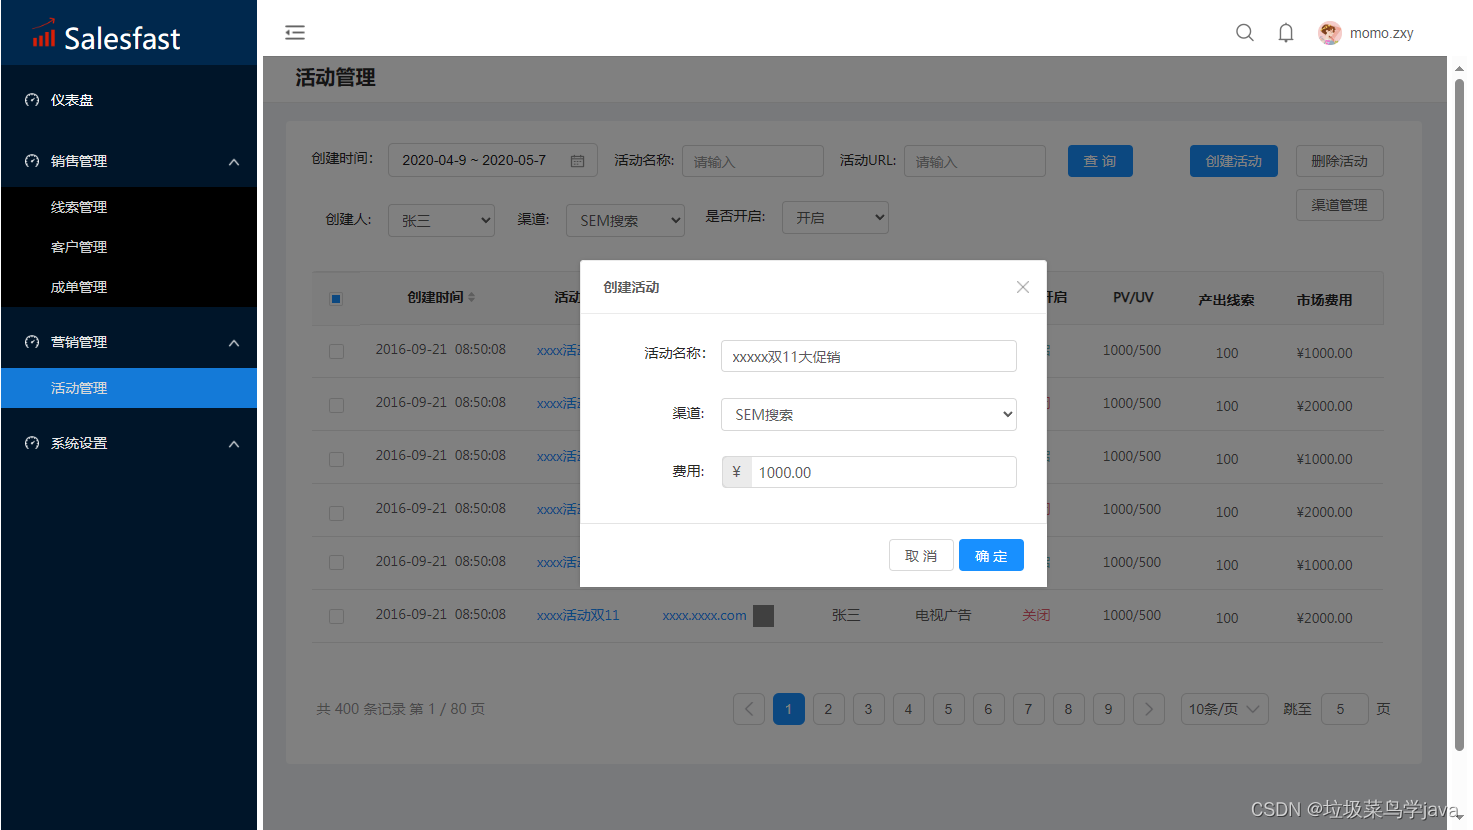Check the first table row checkbox
This screenshot has height=830, width=1473.
(336, 352)
